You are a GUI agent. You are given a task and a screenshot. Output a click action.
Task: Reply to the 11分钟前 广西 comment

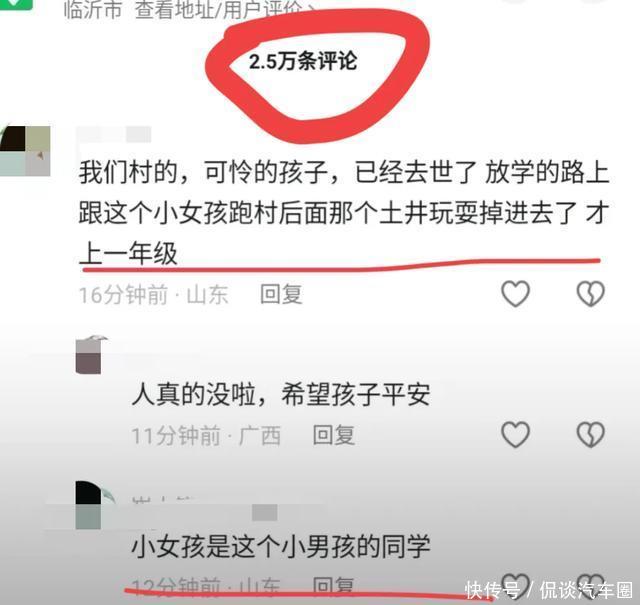point(333,435)
